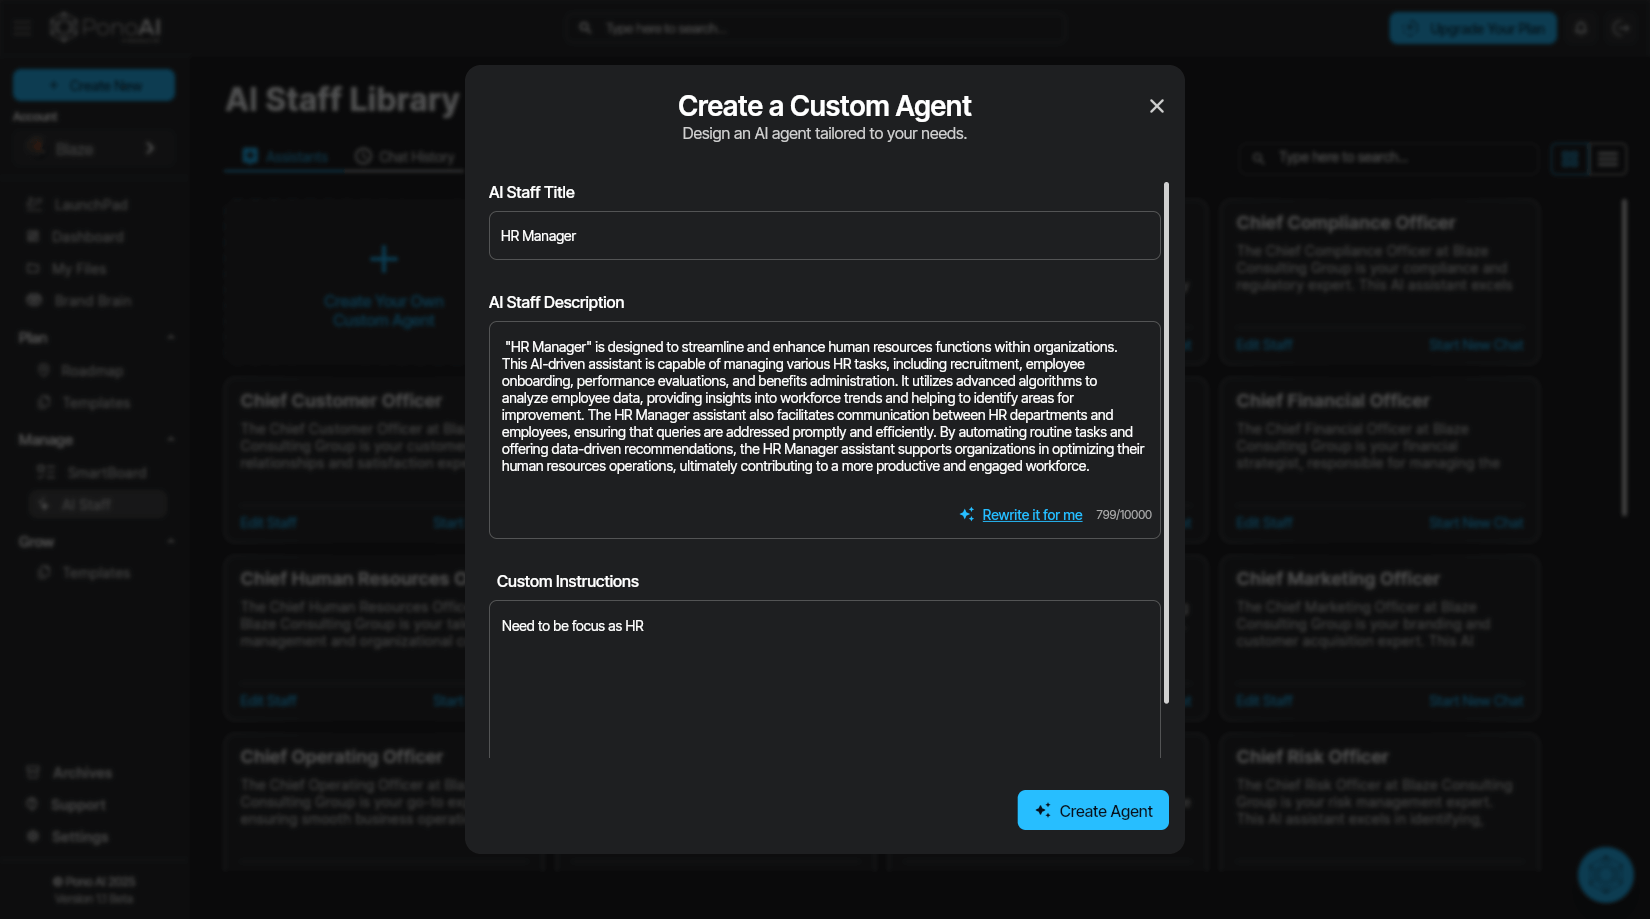This screenshot has width=1650, height=919.
Task: Open SmartBoard under Manage
Action: tap(106, 472)
